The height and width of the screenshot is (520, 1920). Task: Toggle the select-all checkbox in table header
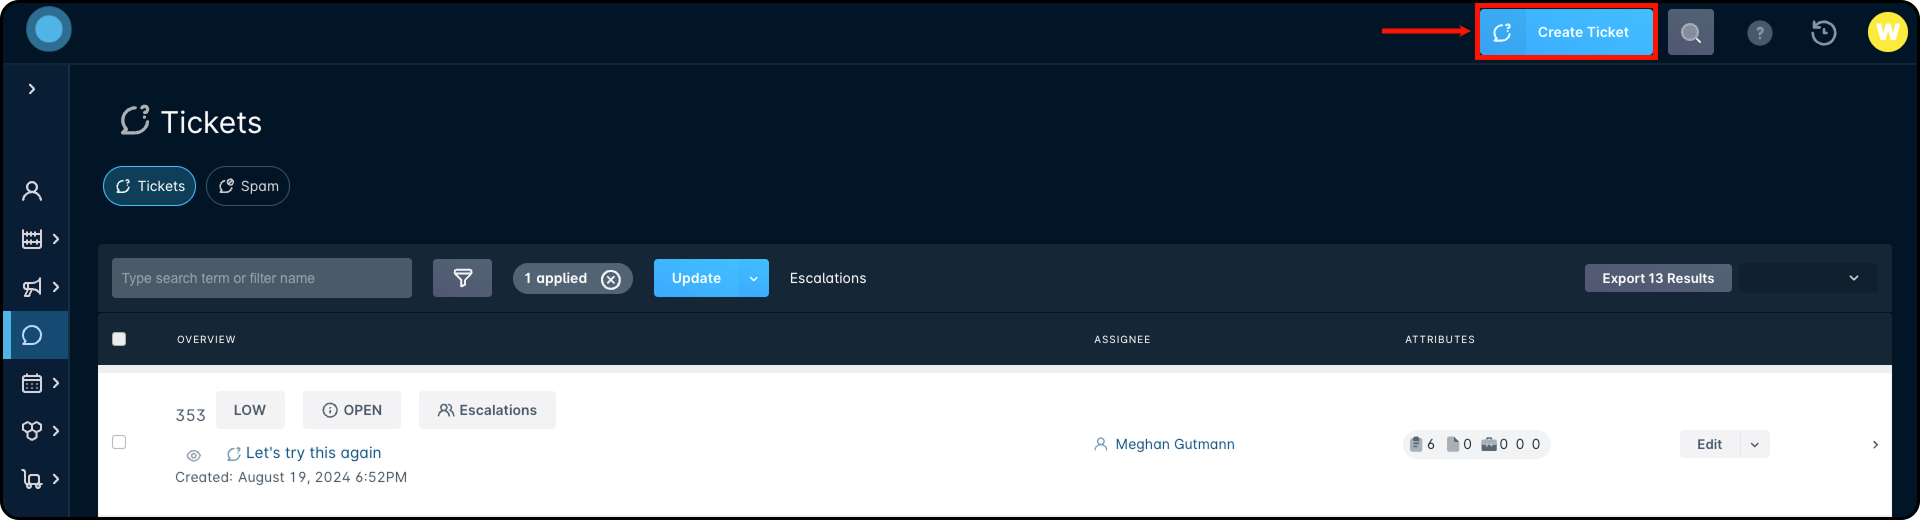(x=119, y=339)
